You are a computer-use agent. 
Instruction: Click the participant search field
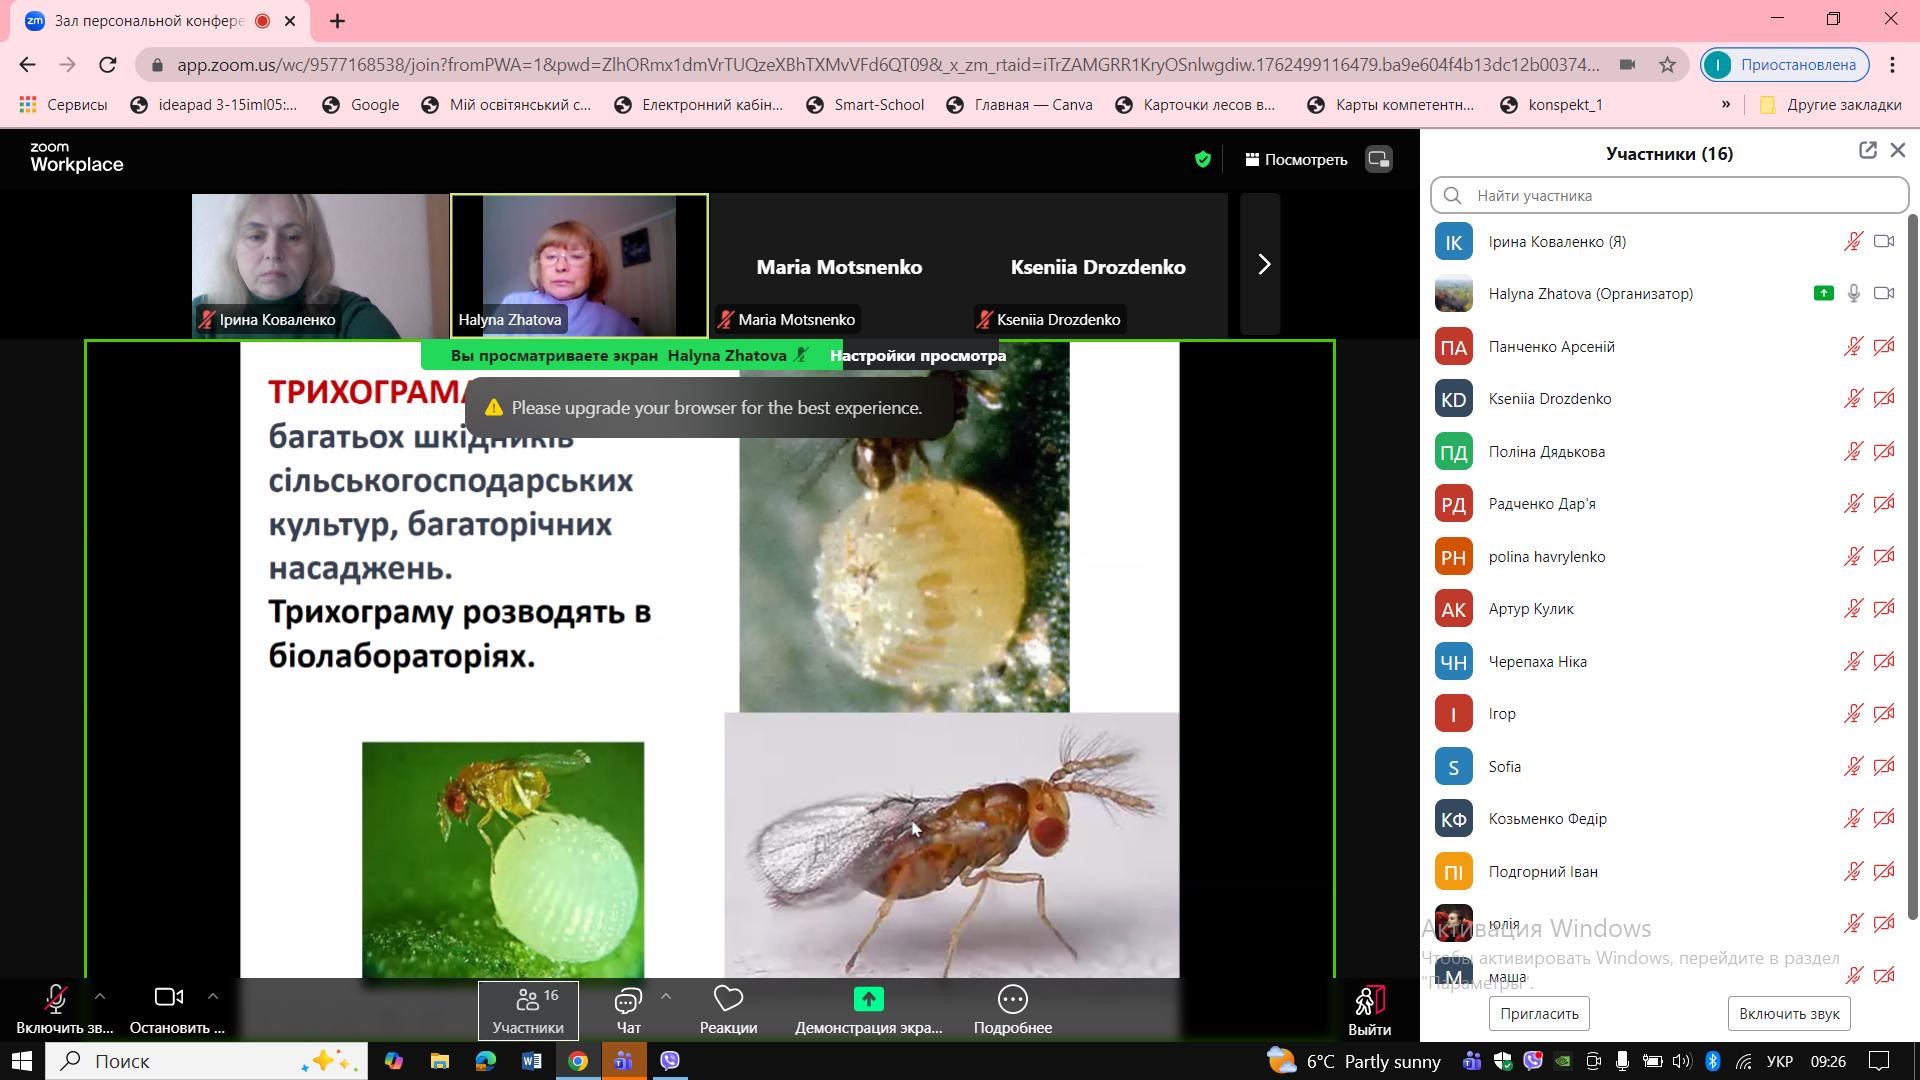tap(1680, 196)
